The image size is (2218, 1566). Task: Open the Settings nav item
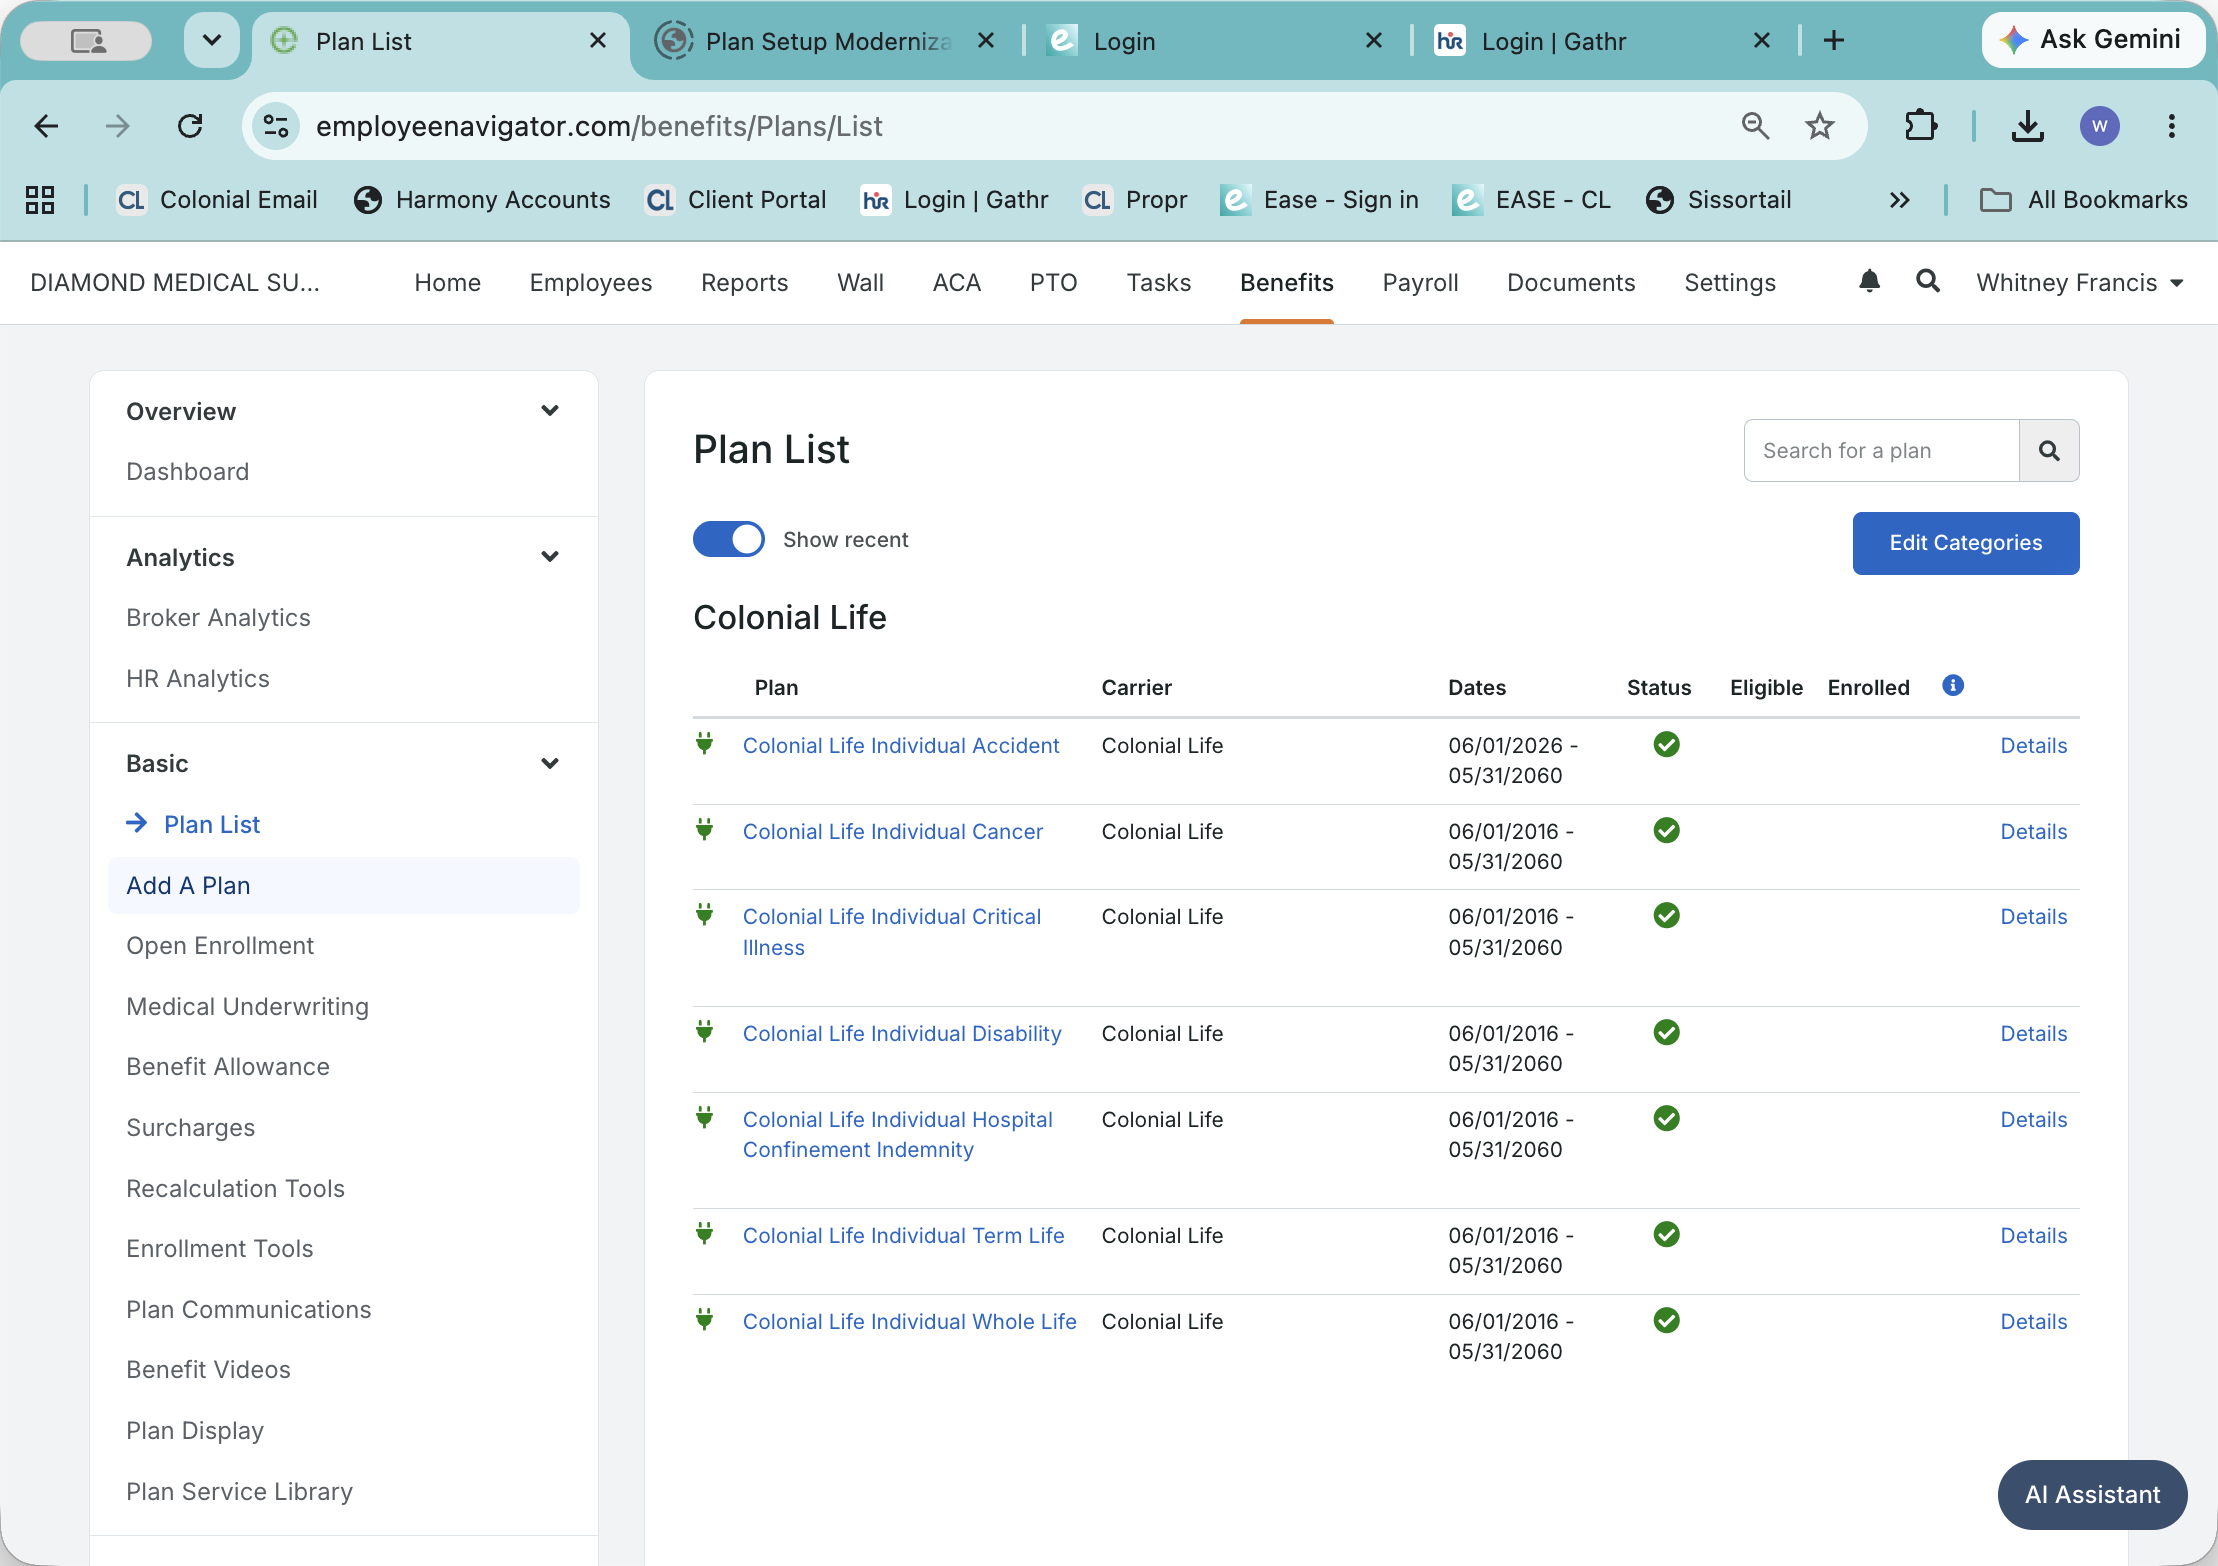pos(1729,283)
